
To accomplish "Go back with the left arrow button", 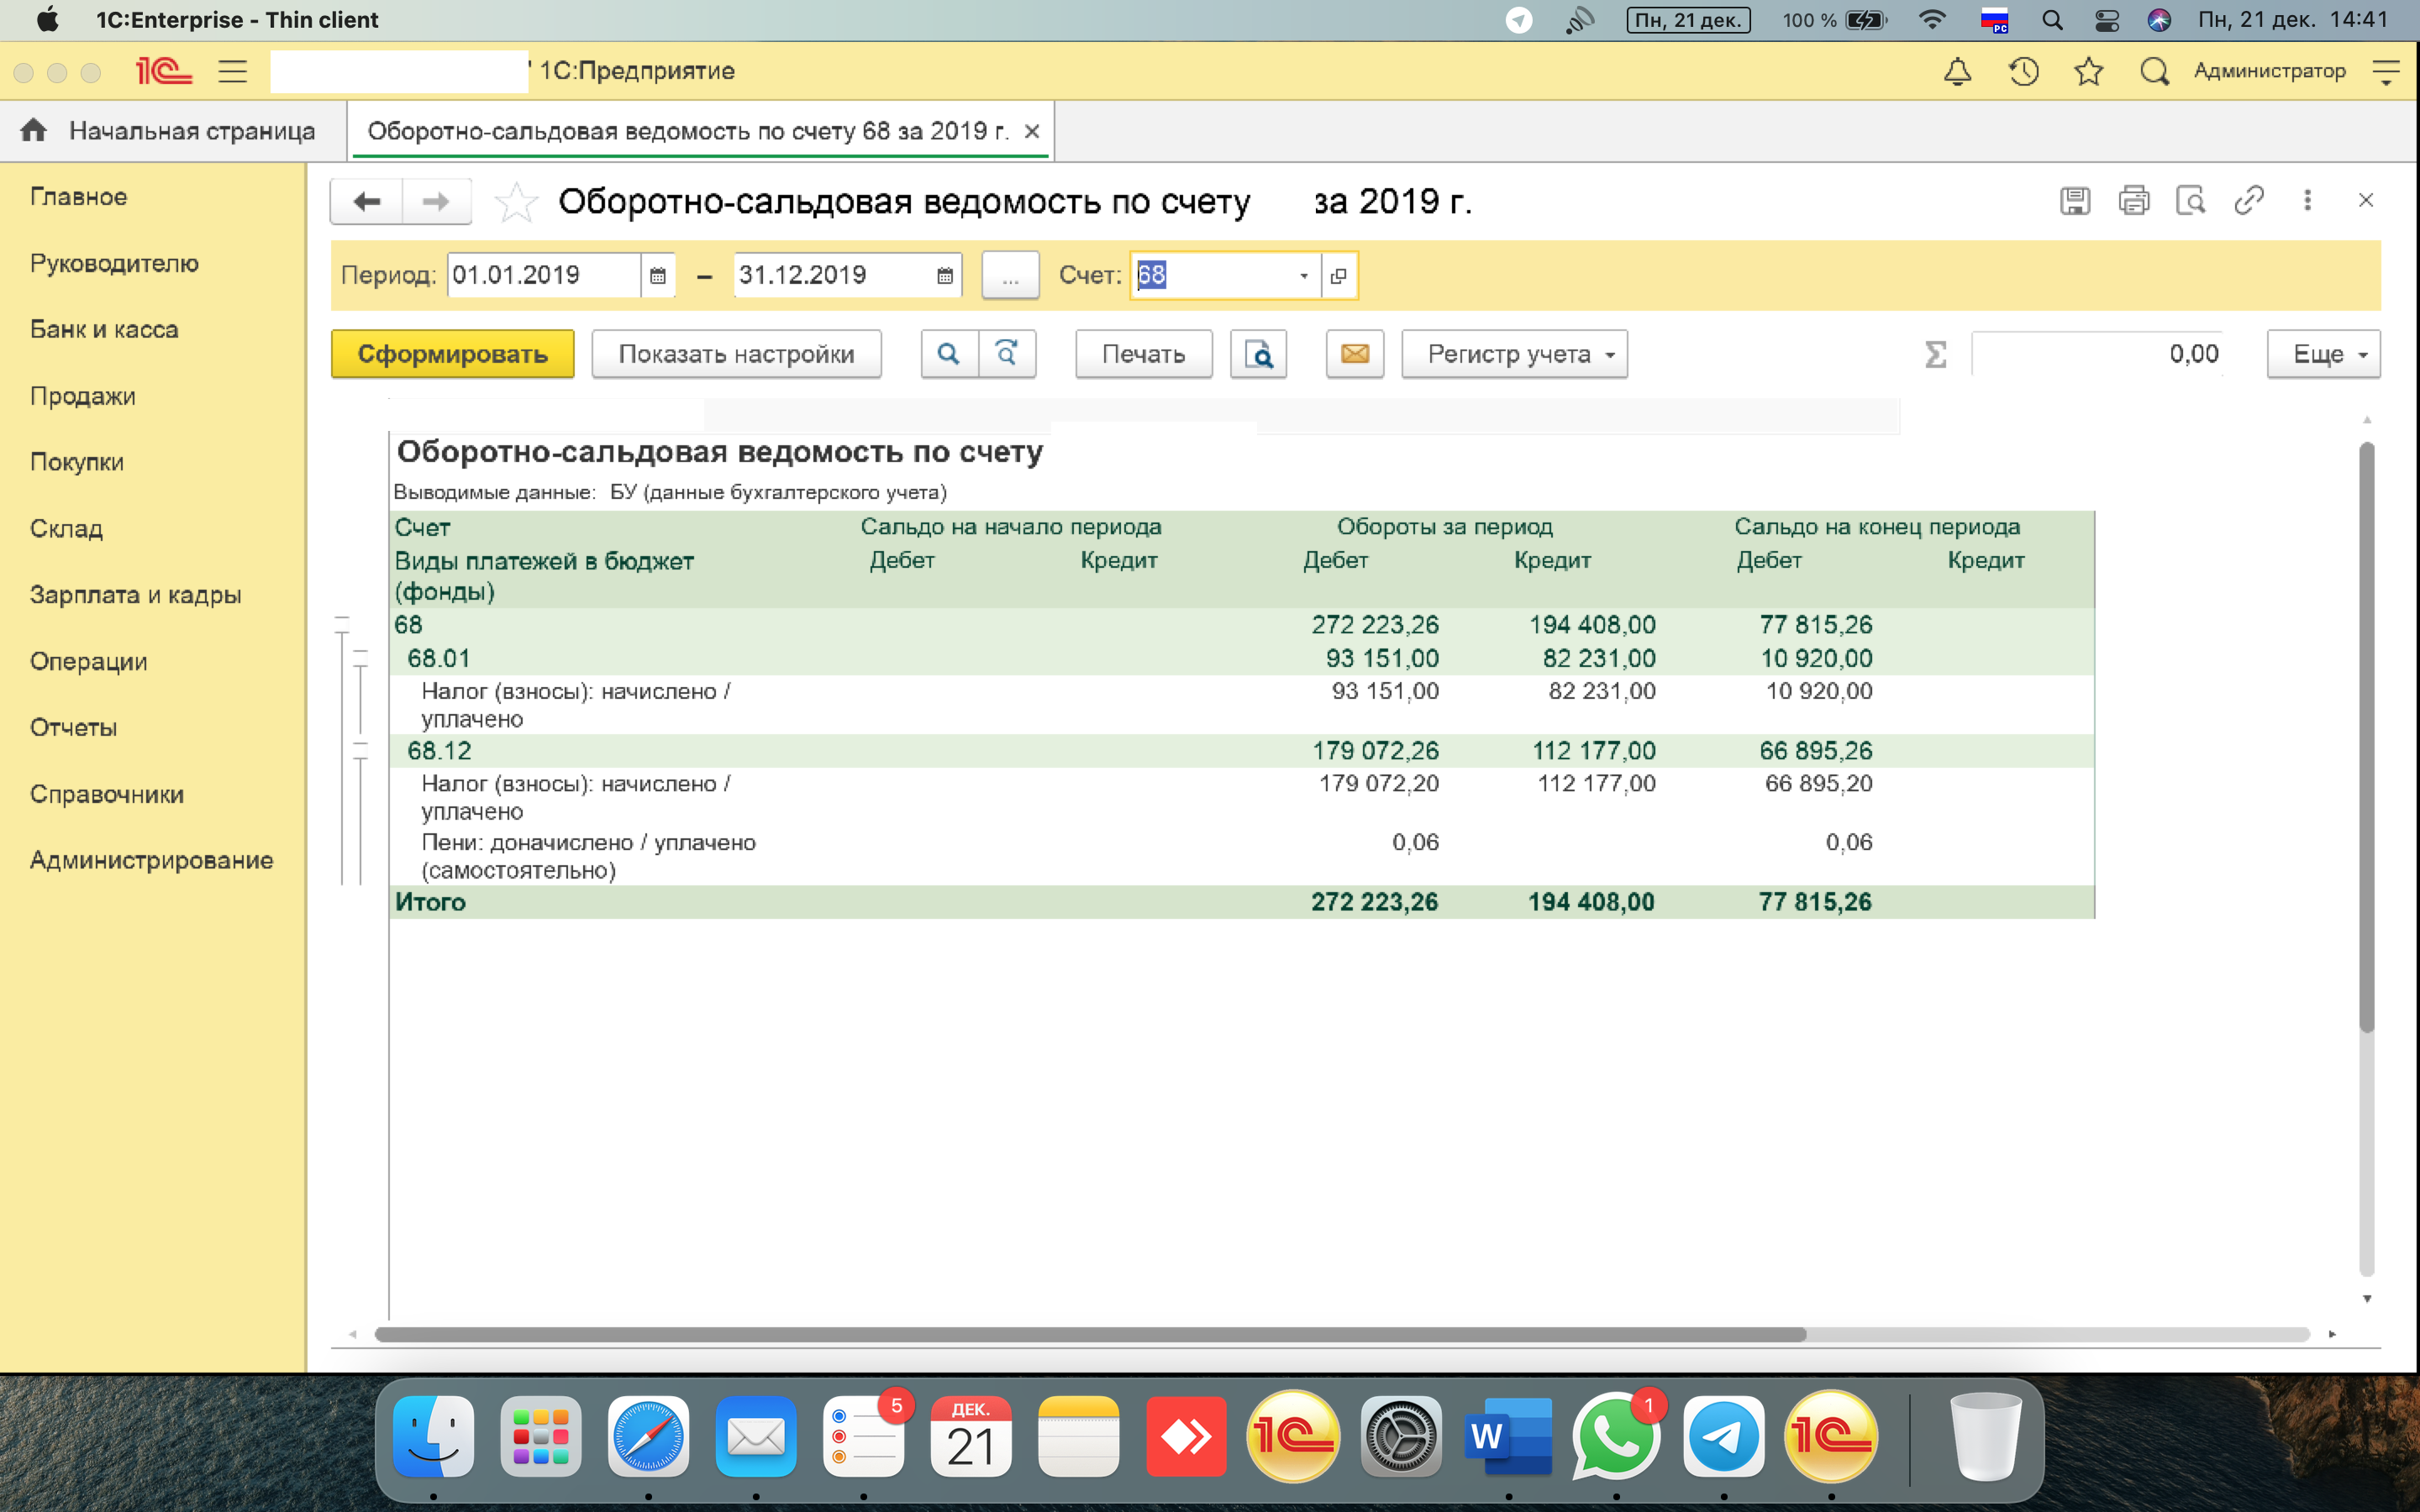I will click(367, 201).
